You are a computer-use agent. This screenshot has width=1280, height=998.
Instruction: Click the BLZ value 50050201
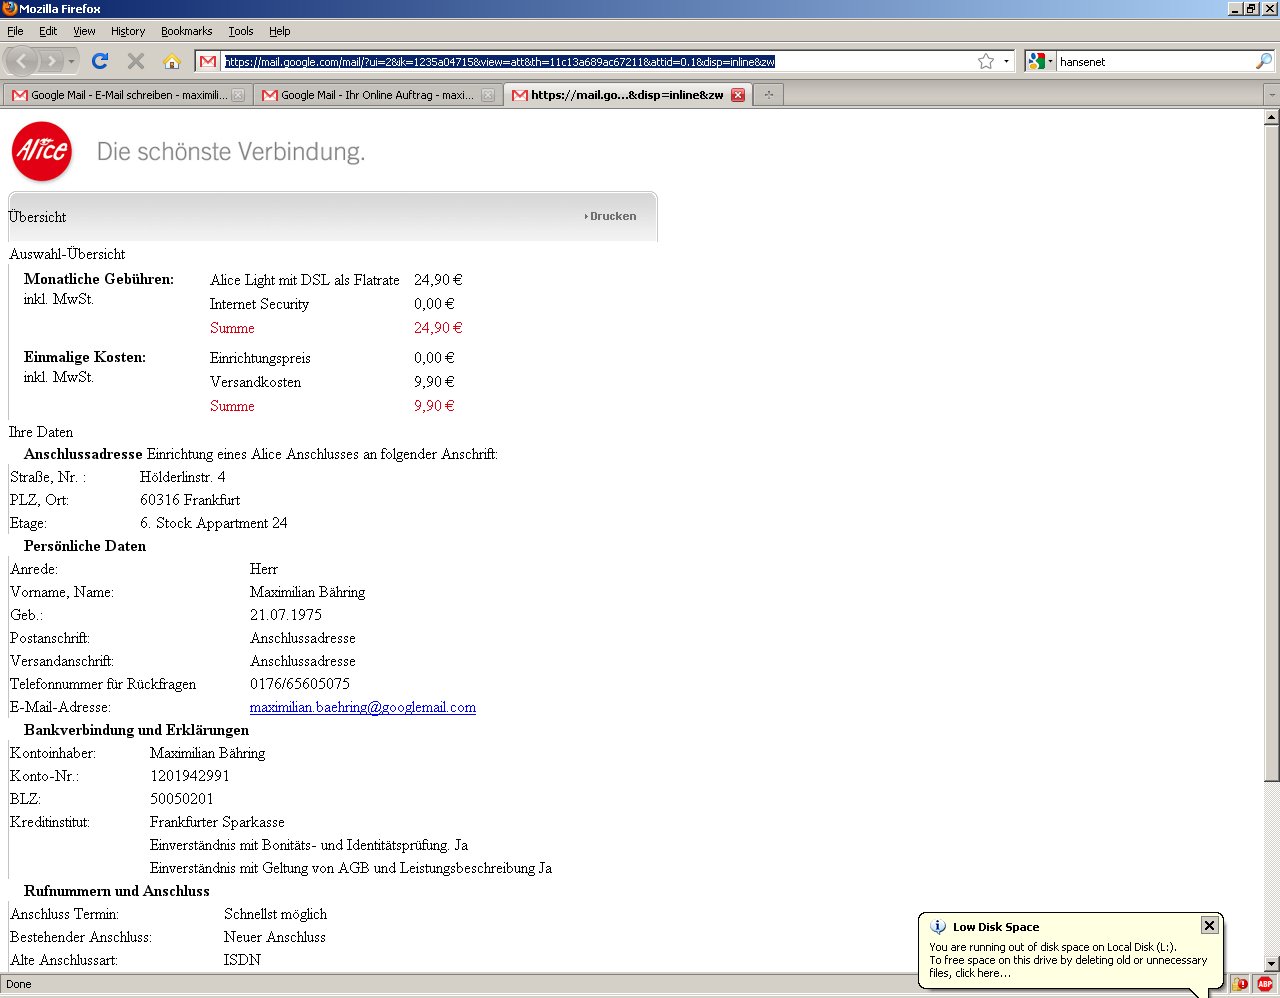(182, 799)
